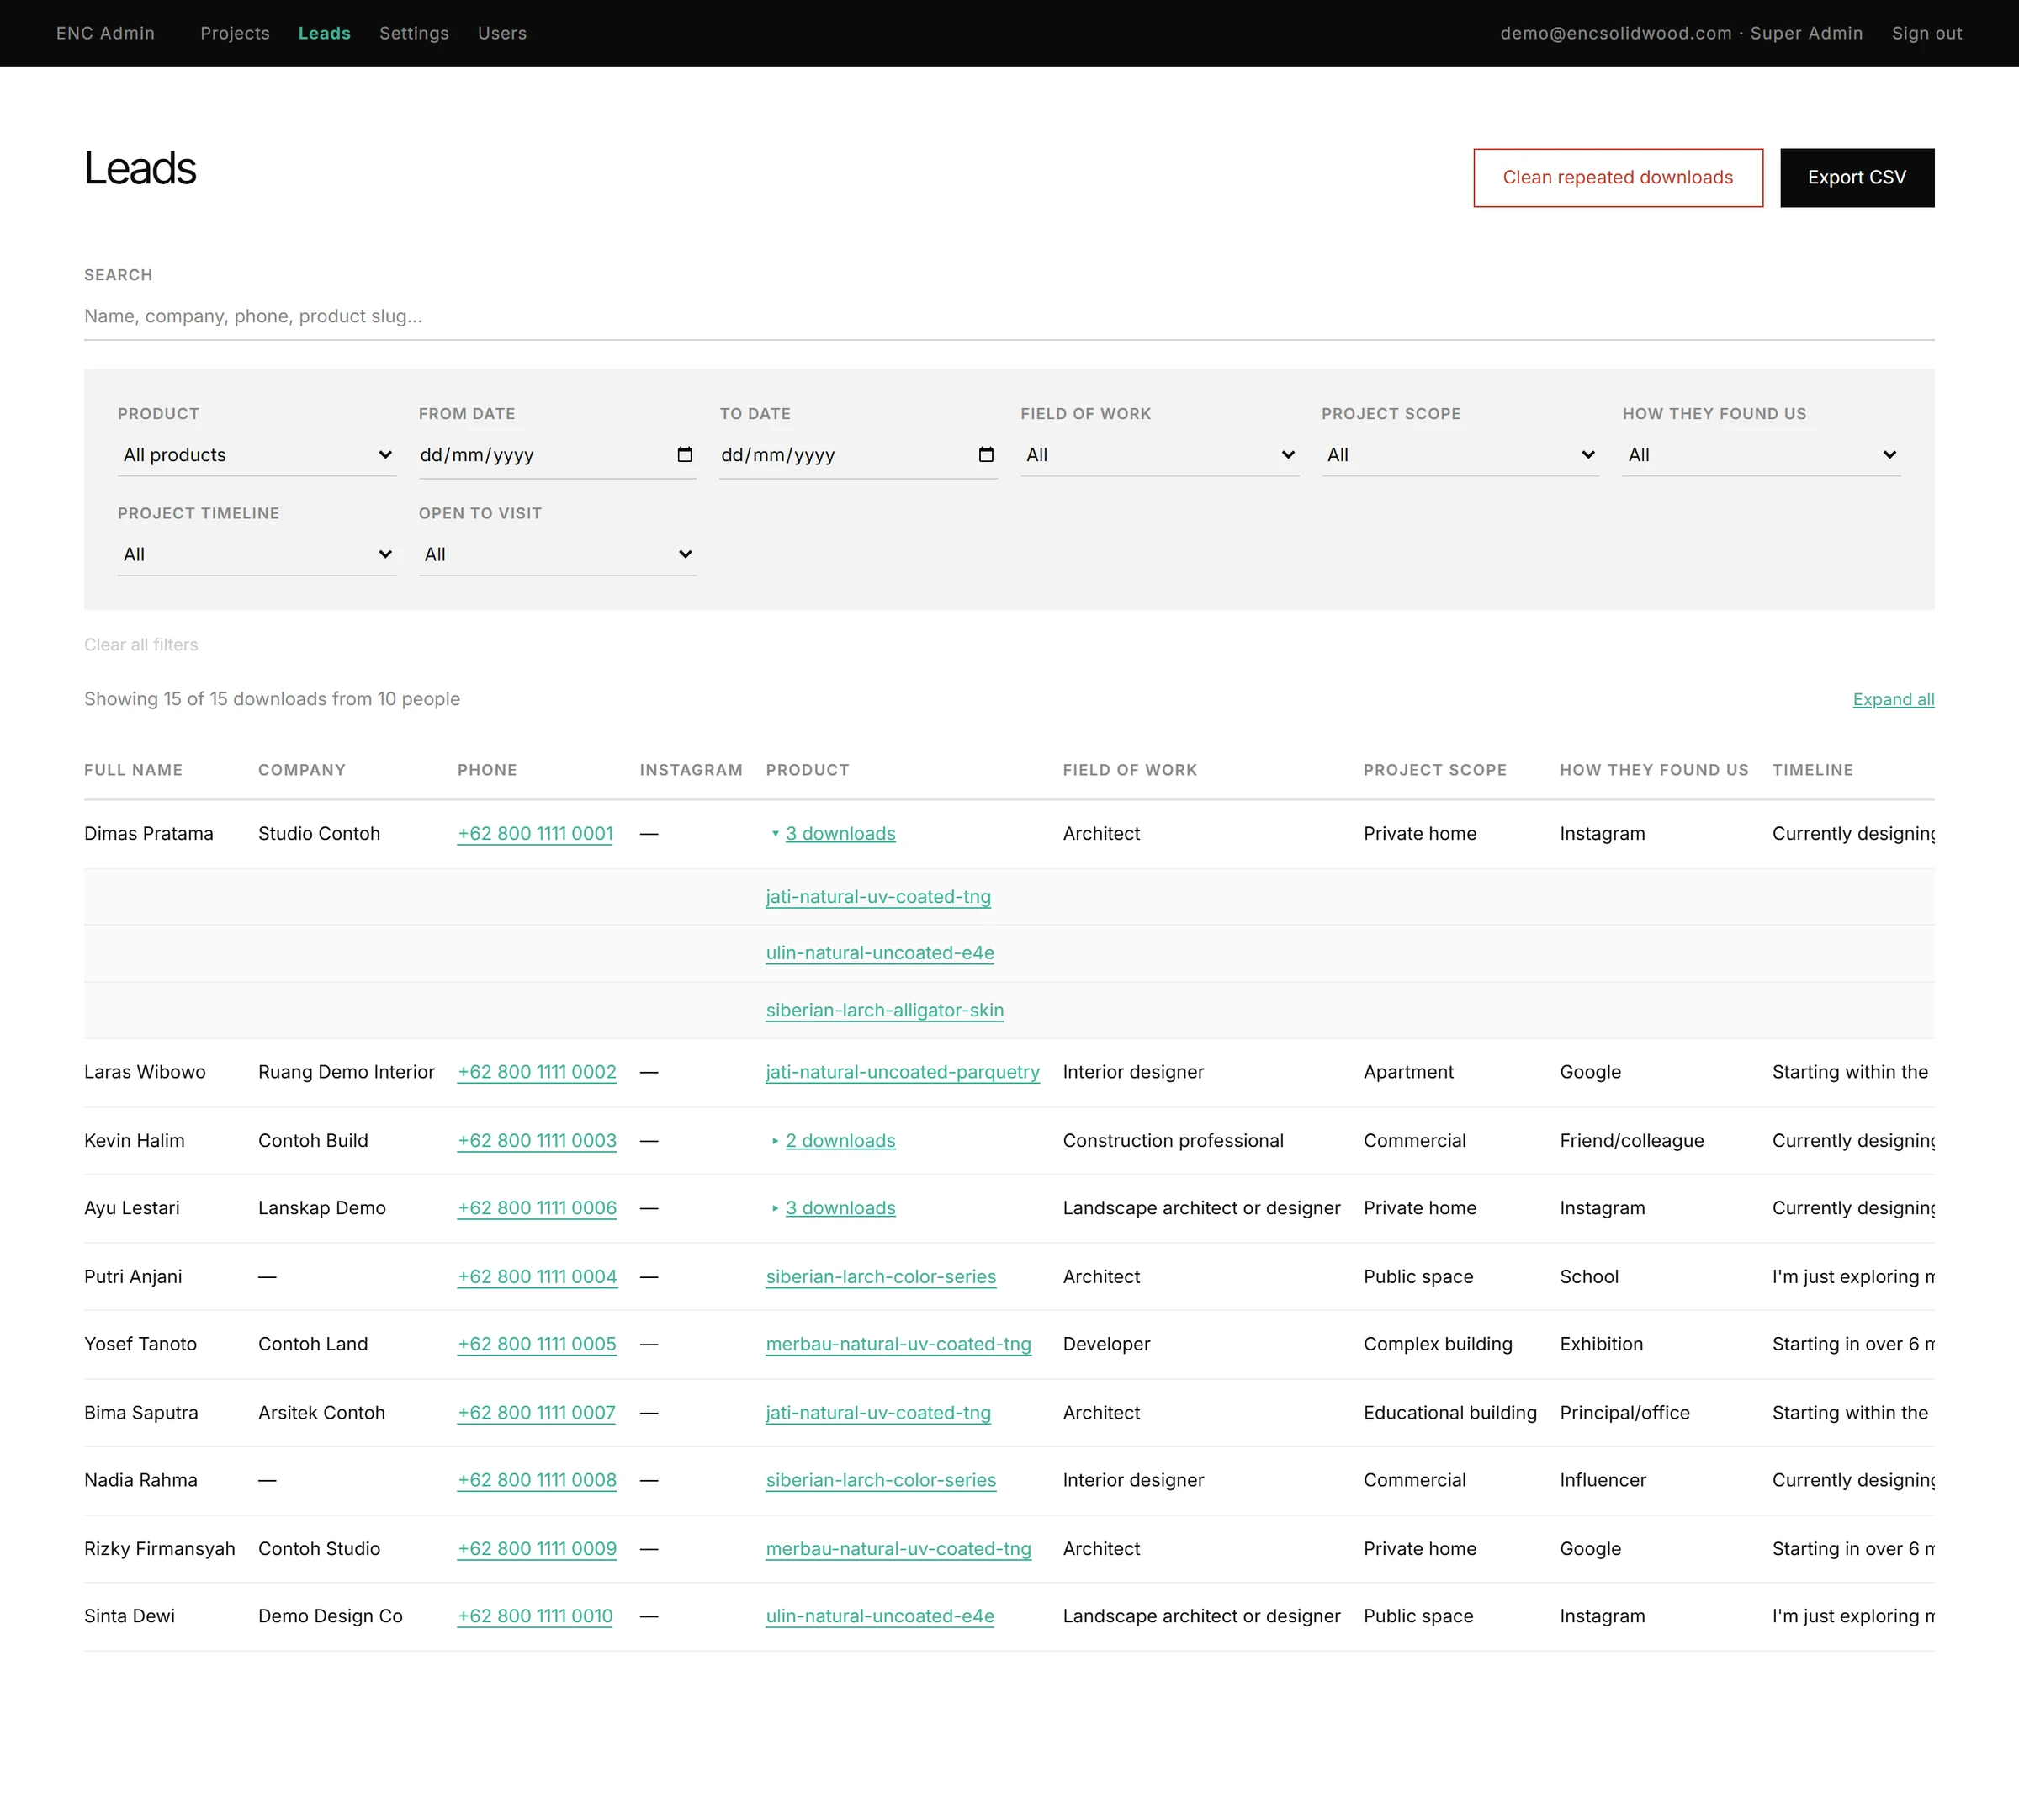
Task: Open the Field of Work filter dropdown
Action: point(1159,455)
